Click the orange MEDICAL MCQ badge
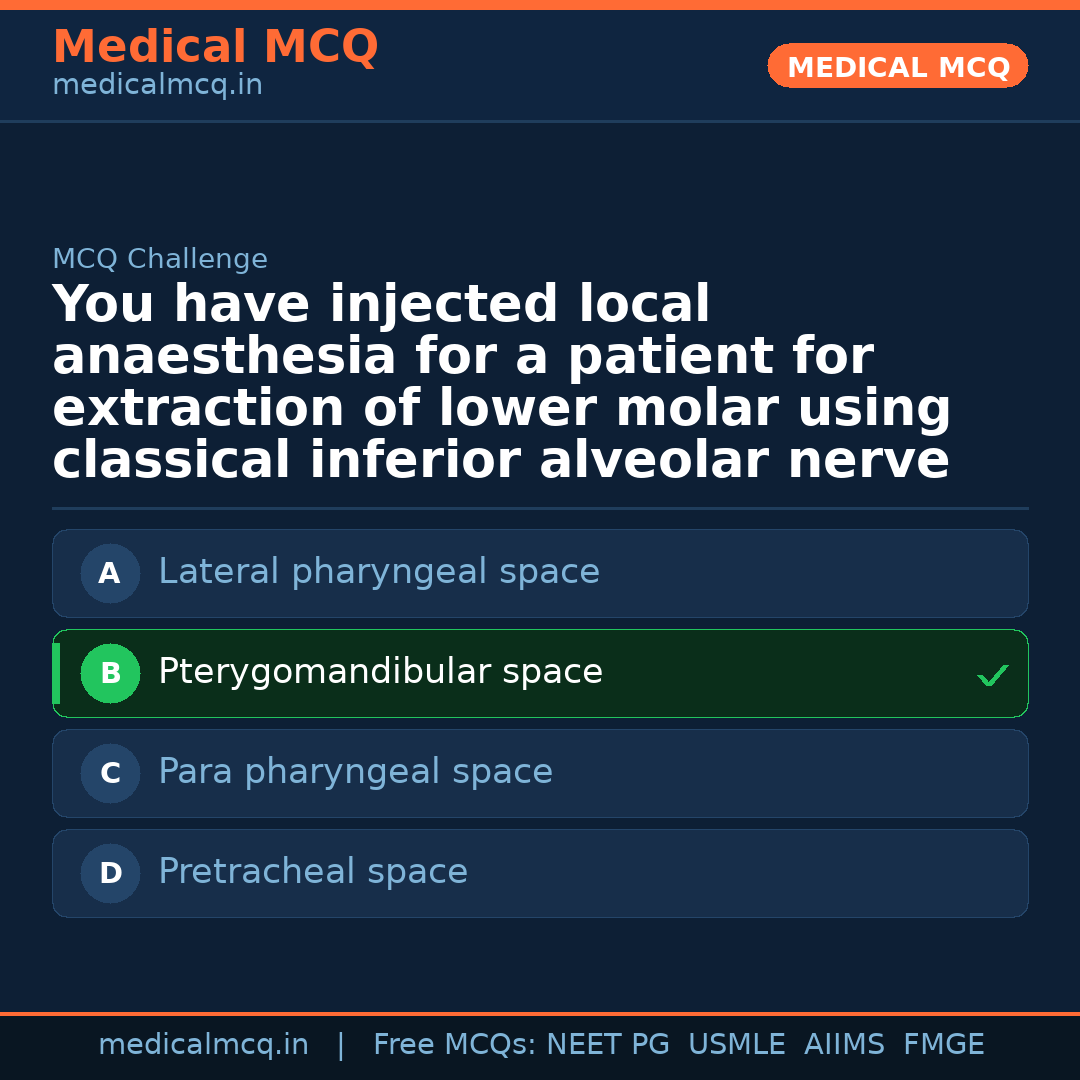Image resolution: width=1080 pixels, height=1080 pixels. 897,66
